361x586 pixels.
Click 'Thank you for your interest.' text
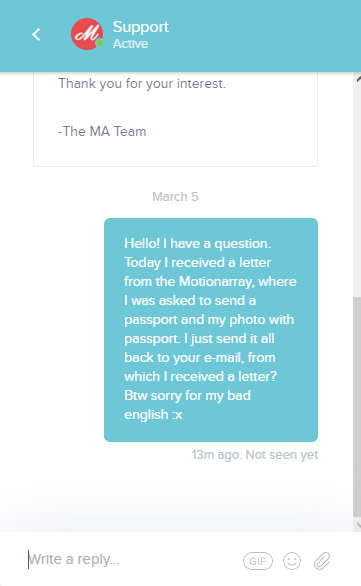coord(142,84)
